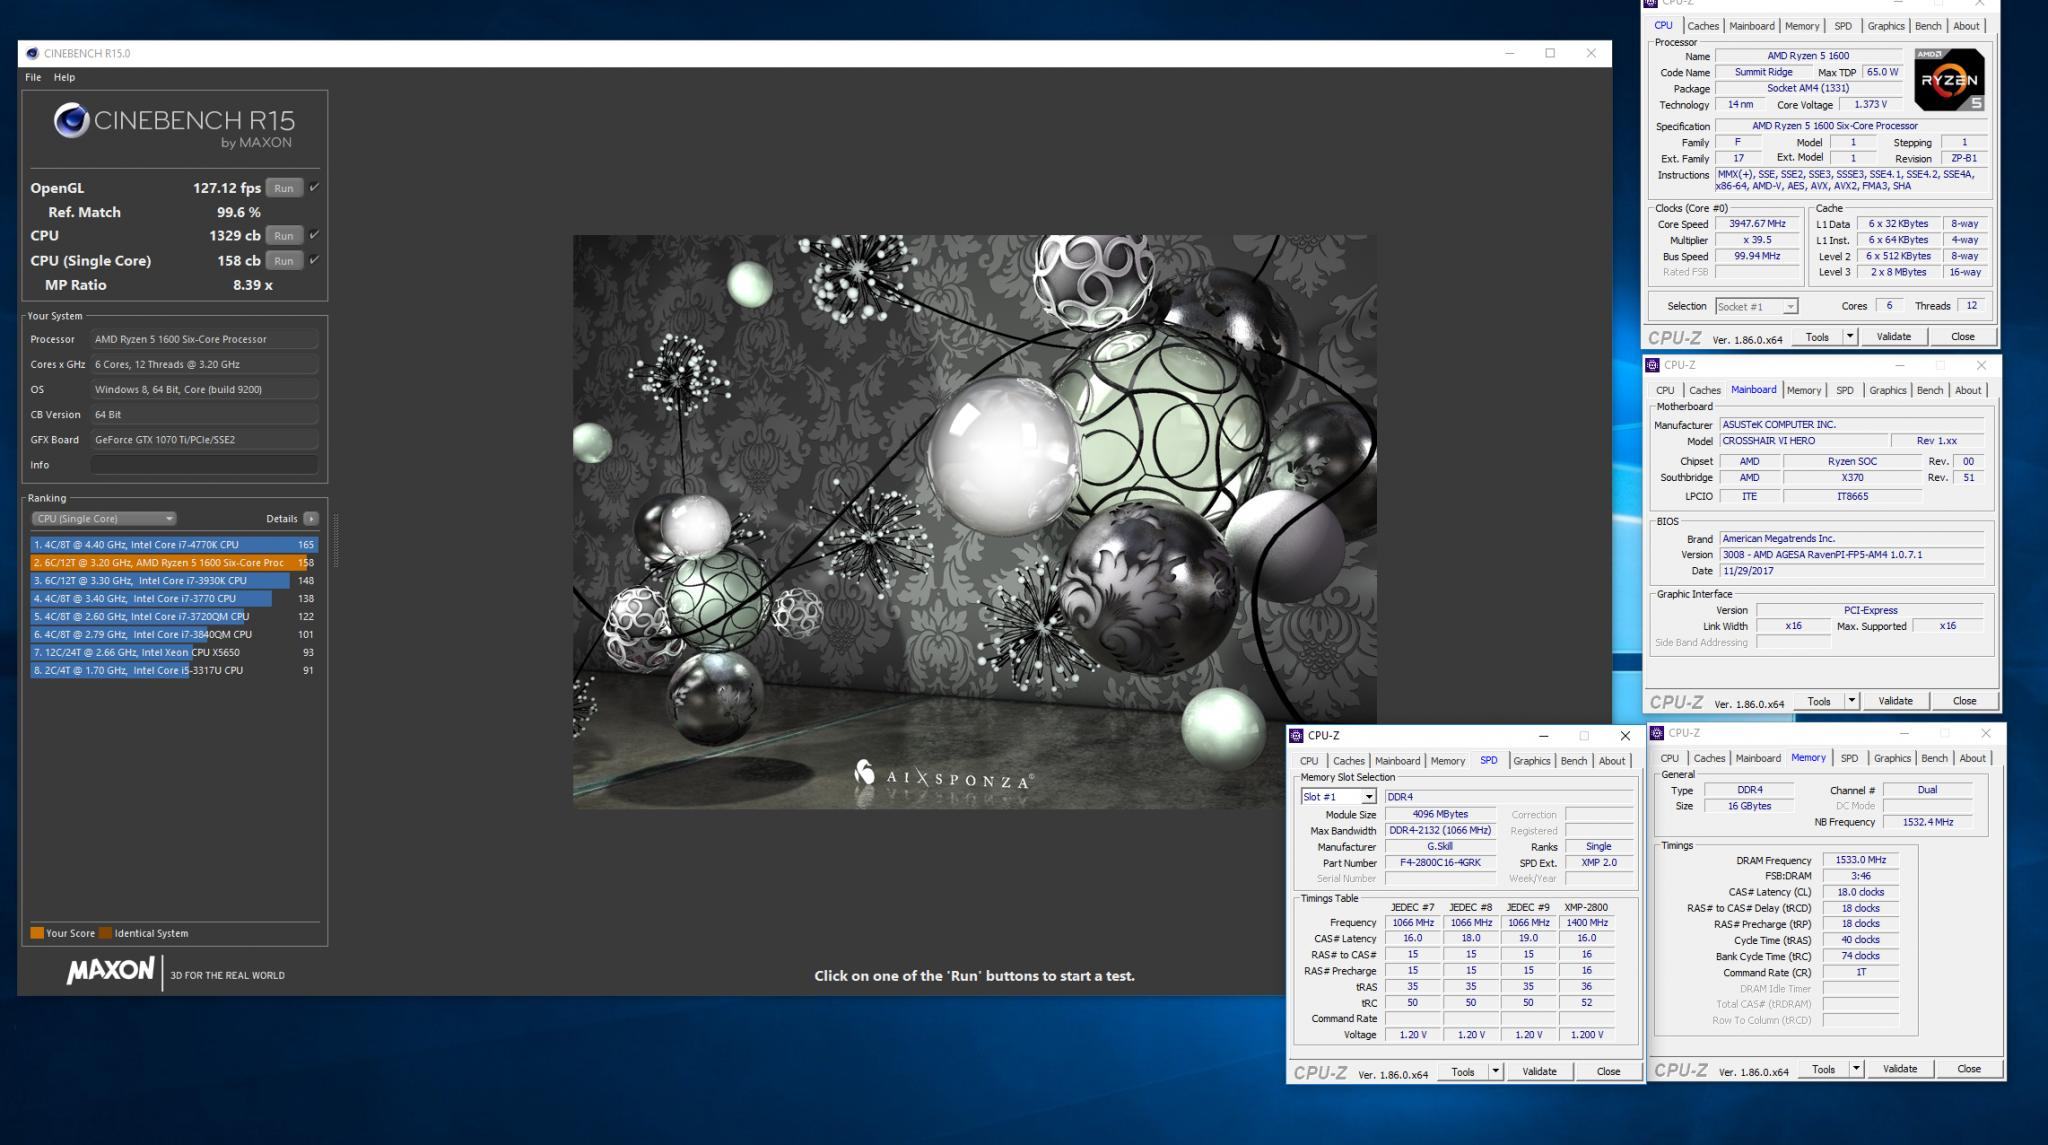This screenshot has height=1145, width=2048.
Task: Select Intel Core i5-3317U ranking row
Action: click(173, 671)
